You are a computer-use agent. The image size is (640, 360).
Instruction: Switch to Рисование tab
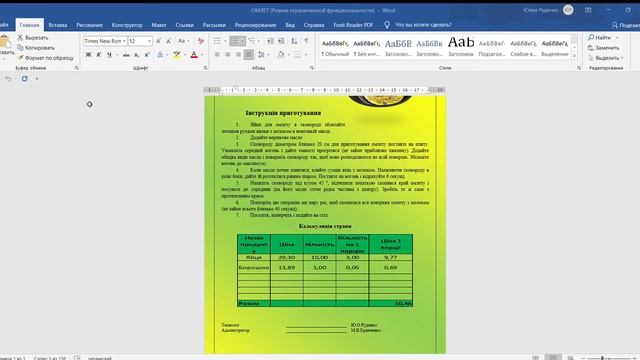89,25
